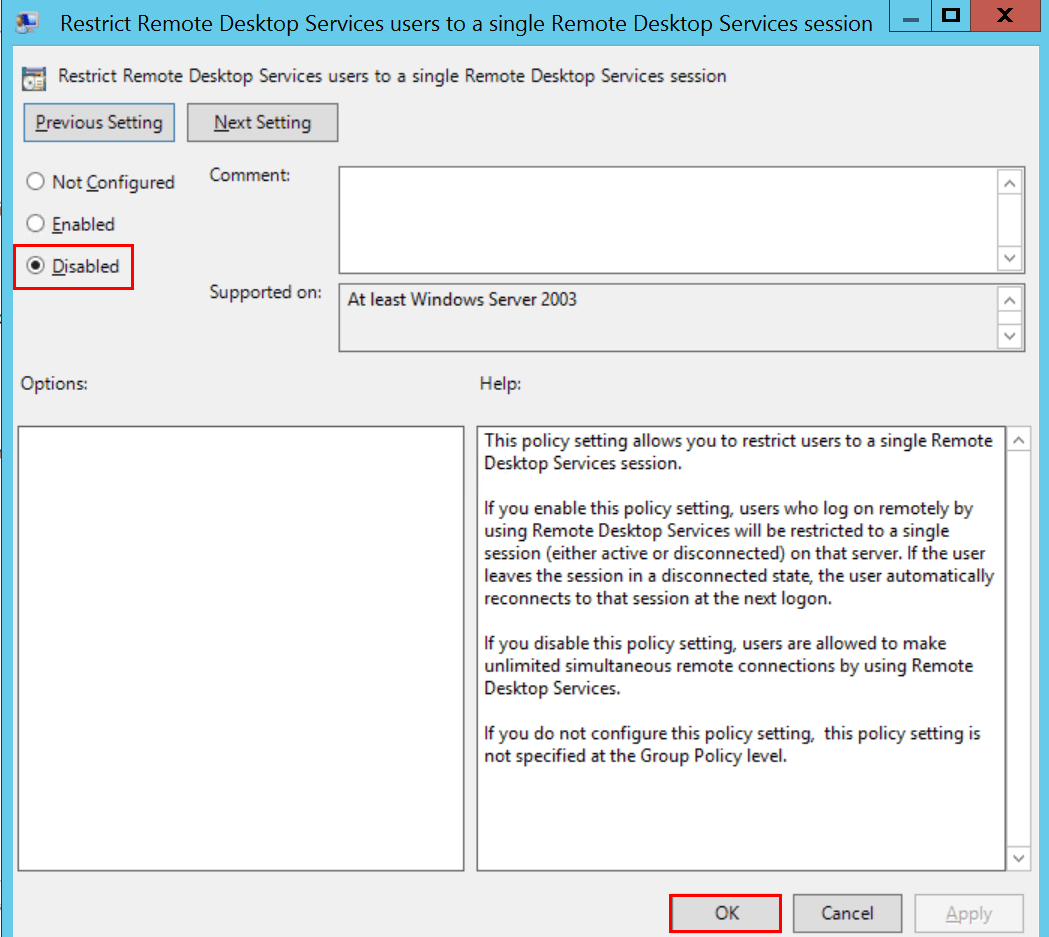Choose the Enabled radio option
The height and width of the screenshot is (937, 1049).
point(36,224)
